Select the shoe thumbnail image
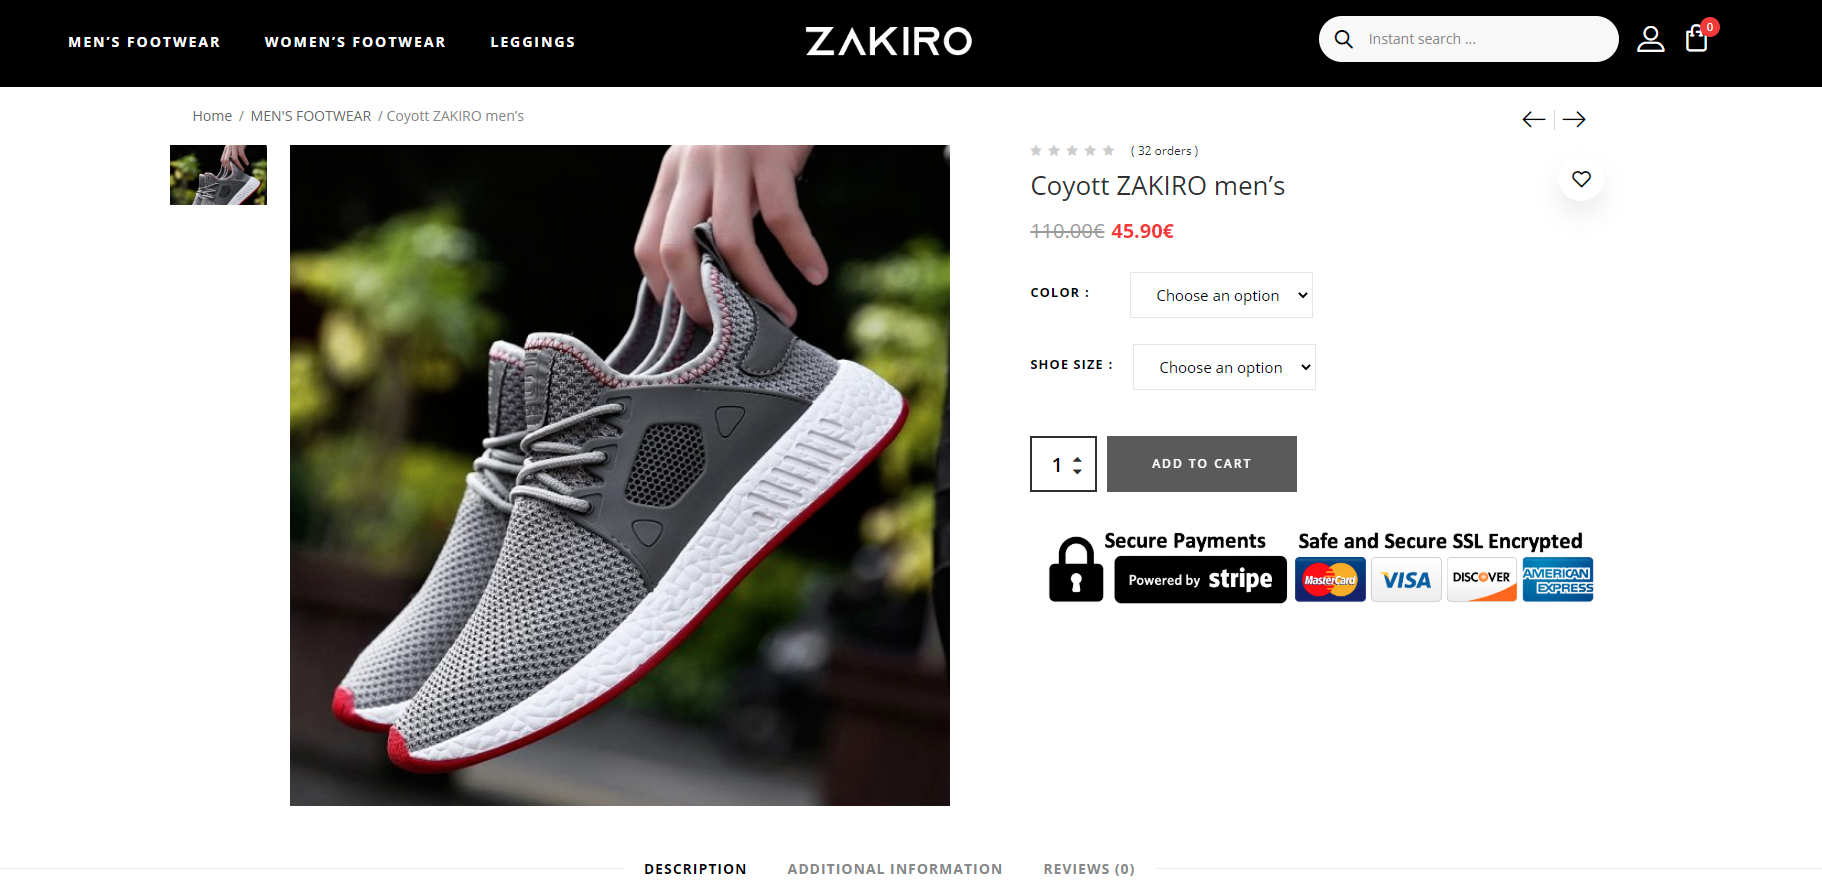Image resolution: width=1822 pixels, height=882 pixels. coord(218,175)
